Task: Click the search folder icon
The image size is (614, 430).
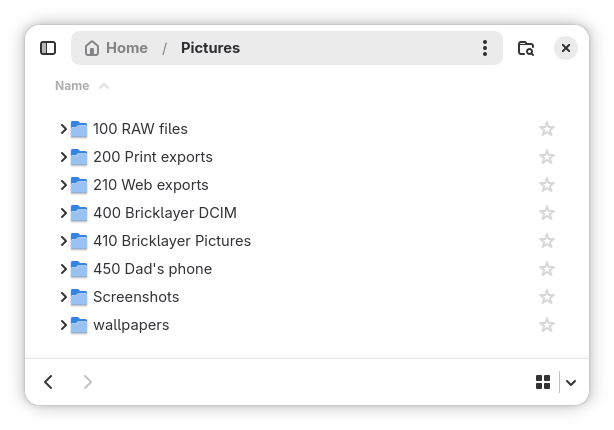Action: 526,48
